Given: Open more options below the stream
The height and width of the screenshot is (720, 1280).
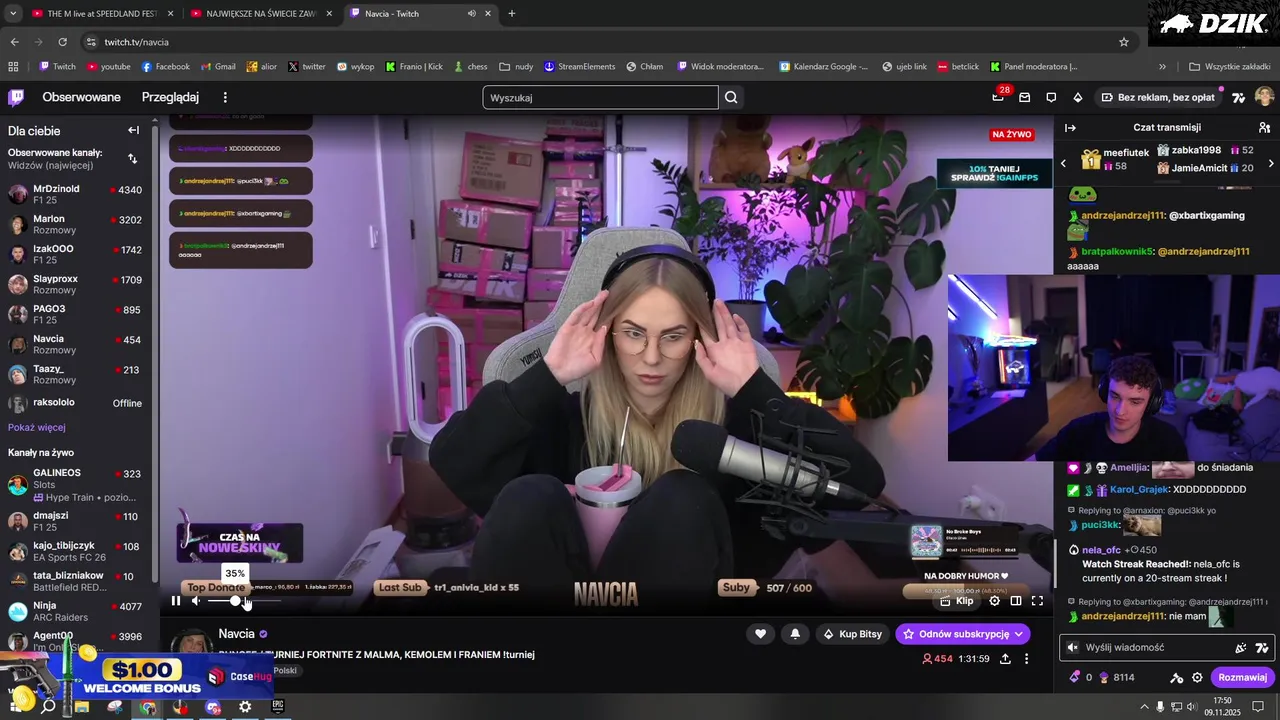Looking at the screenshot, I should coord(1026,659).
